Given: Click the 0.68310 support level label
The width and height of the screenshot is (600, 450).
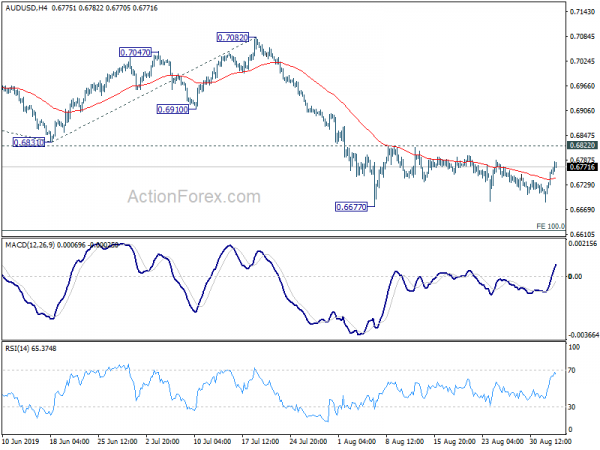Looking at the screenshot, I should coord(28,143).
